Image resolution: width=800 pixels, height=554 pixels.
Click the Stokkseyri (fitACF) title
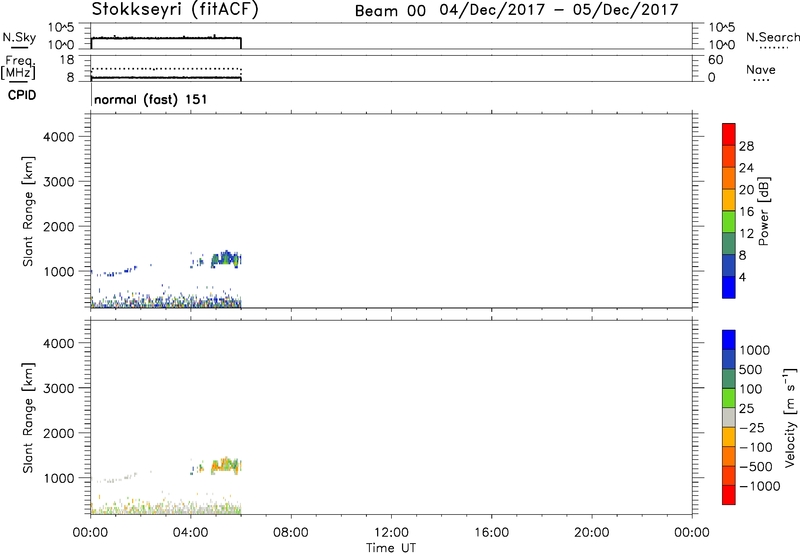[x=175, y=9]
